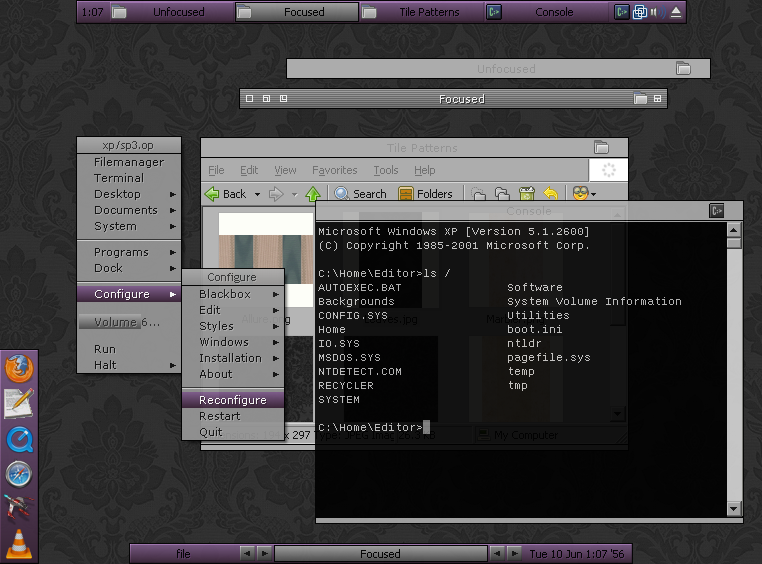
Task: Expand the Dock submenu
Action: click(129, 268)
